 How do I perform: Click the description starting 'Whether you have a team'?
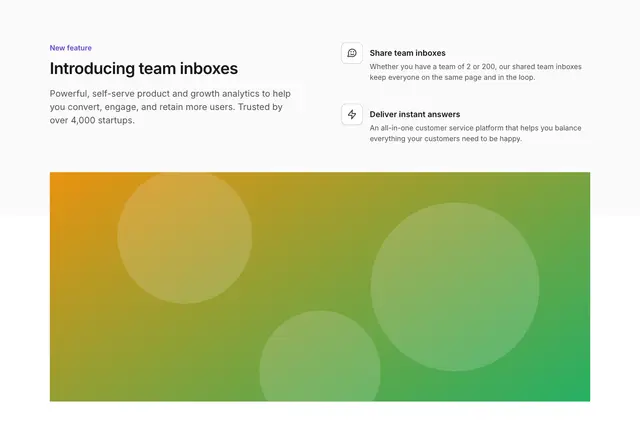[x=476, y=72]
